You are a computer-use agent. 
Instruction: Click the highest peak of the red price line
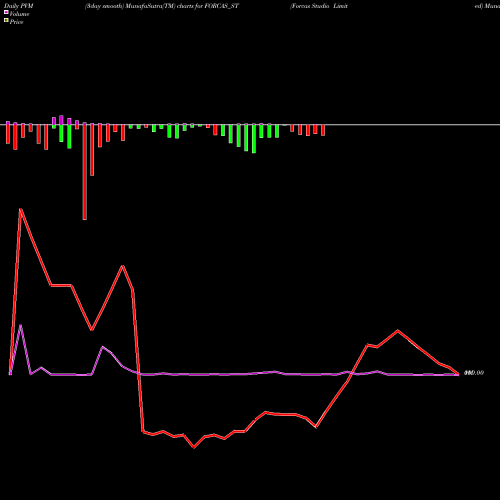click(21, 209)
